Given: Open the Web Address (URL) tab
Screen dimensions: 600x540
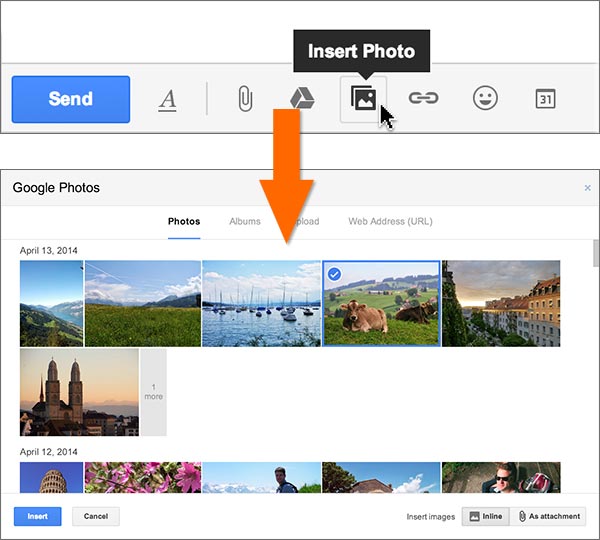Looking at the screenshot, I should 390,222.
